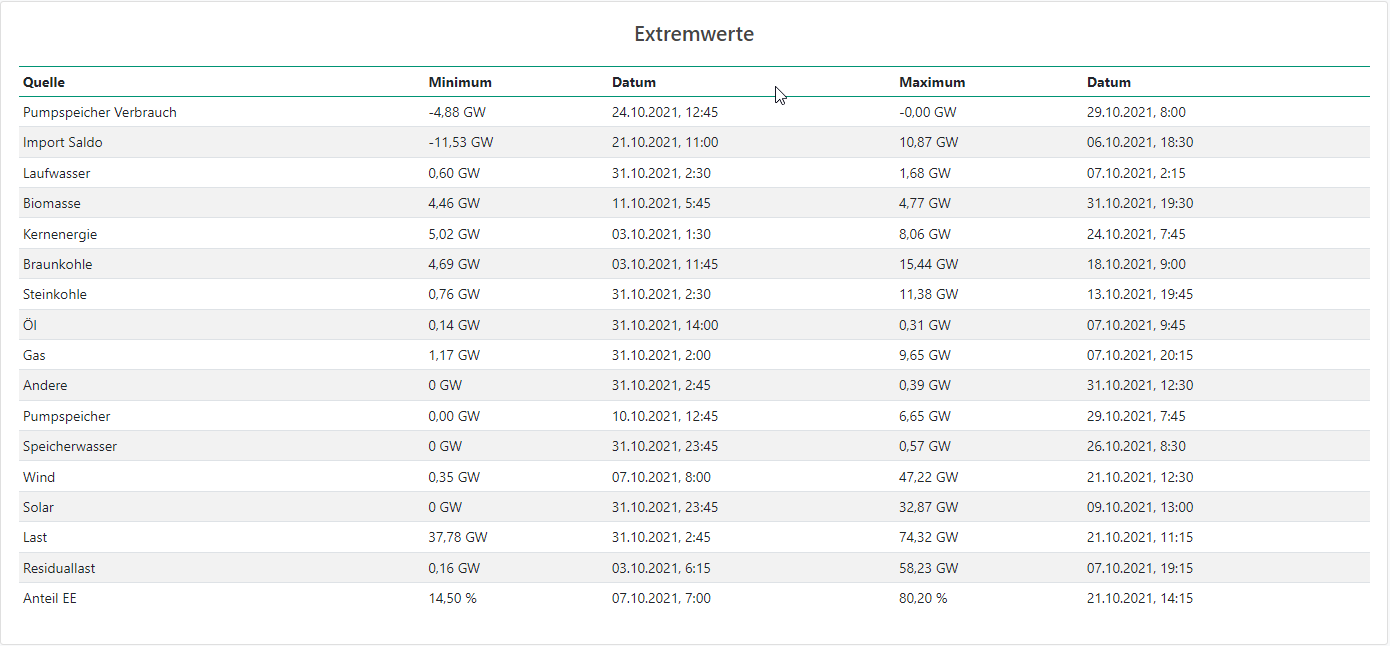1390x646 pixels.
Task: Click the Maximum column header
Action: [x=932, y=82]
